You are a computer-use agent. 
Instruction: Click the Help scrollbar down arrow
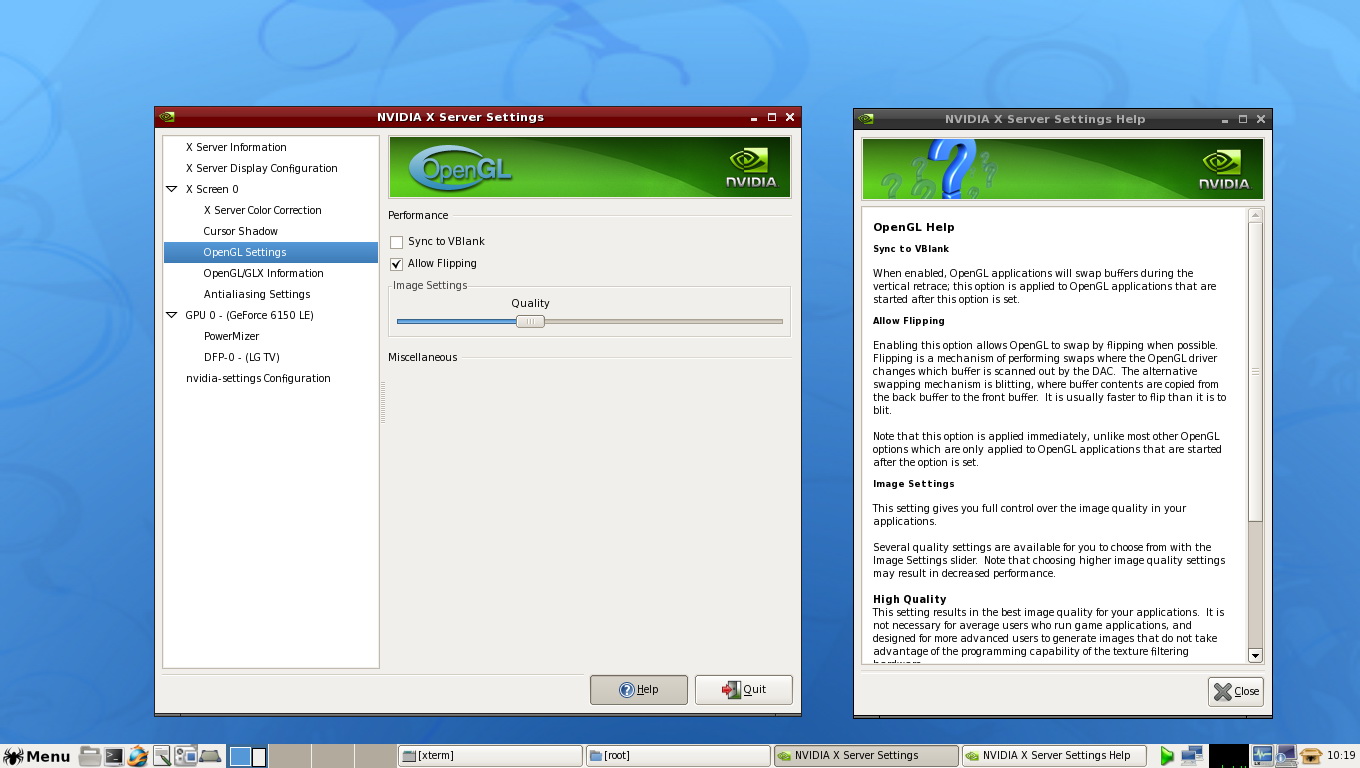[1256, 655]
